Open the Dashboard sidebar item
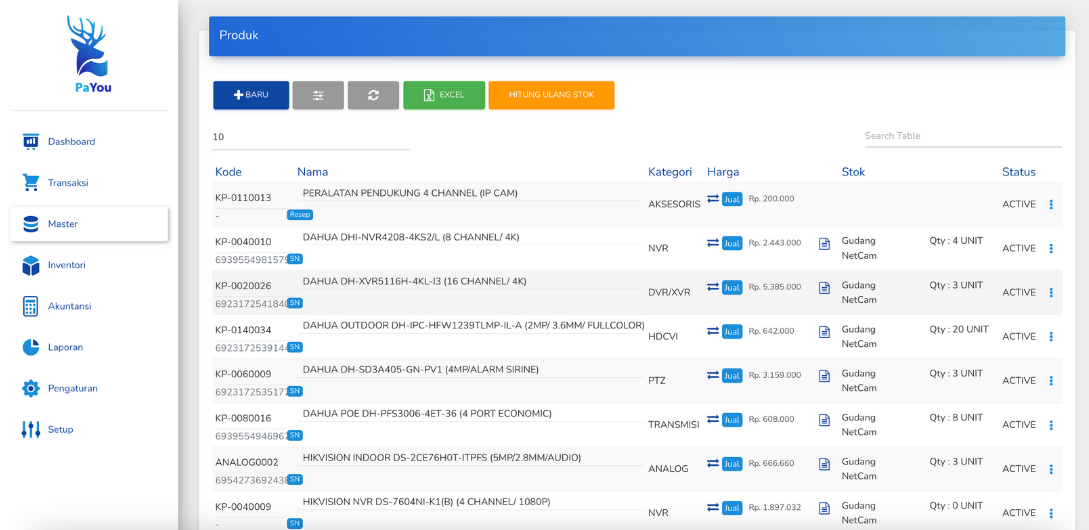Screen dimensions: 1089x530 (89, 142)
